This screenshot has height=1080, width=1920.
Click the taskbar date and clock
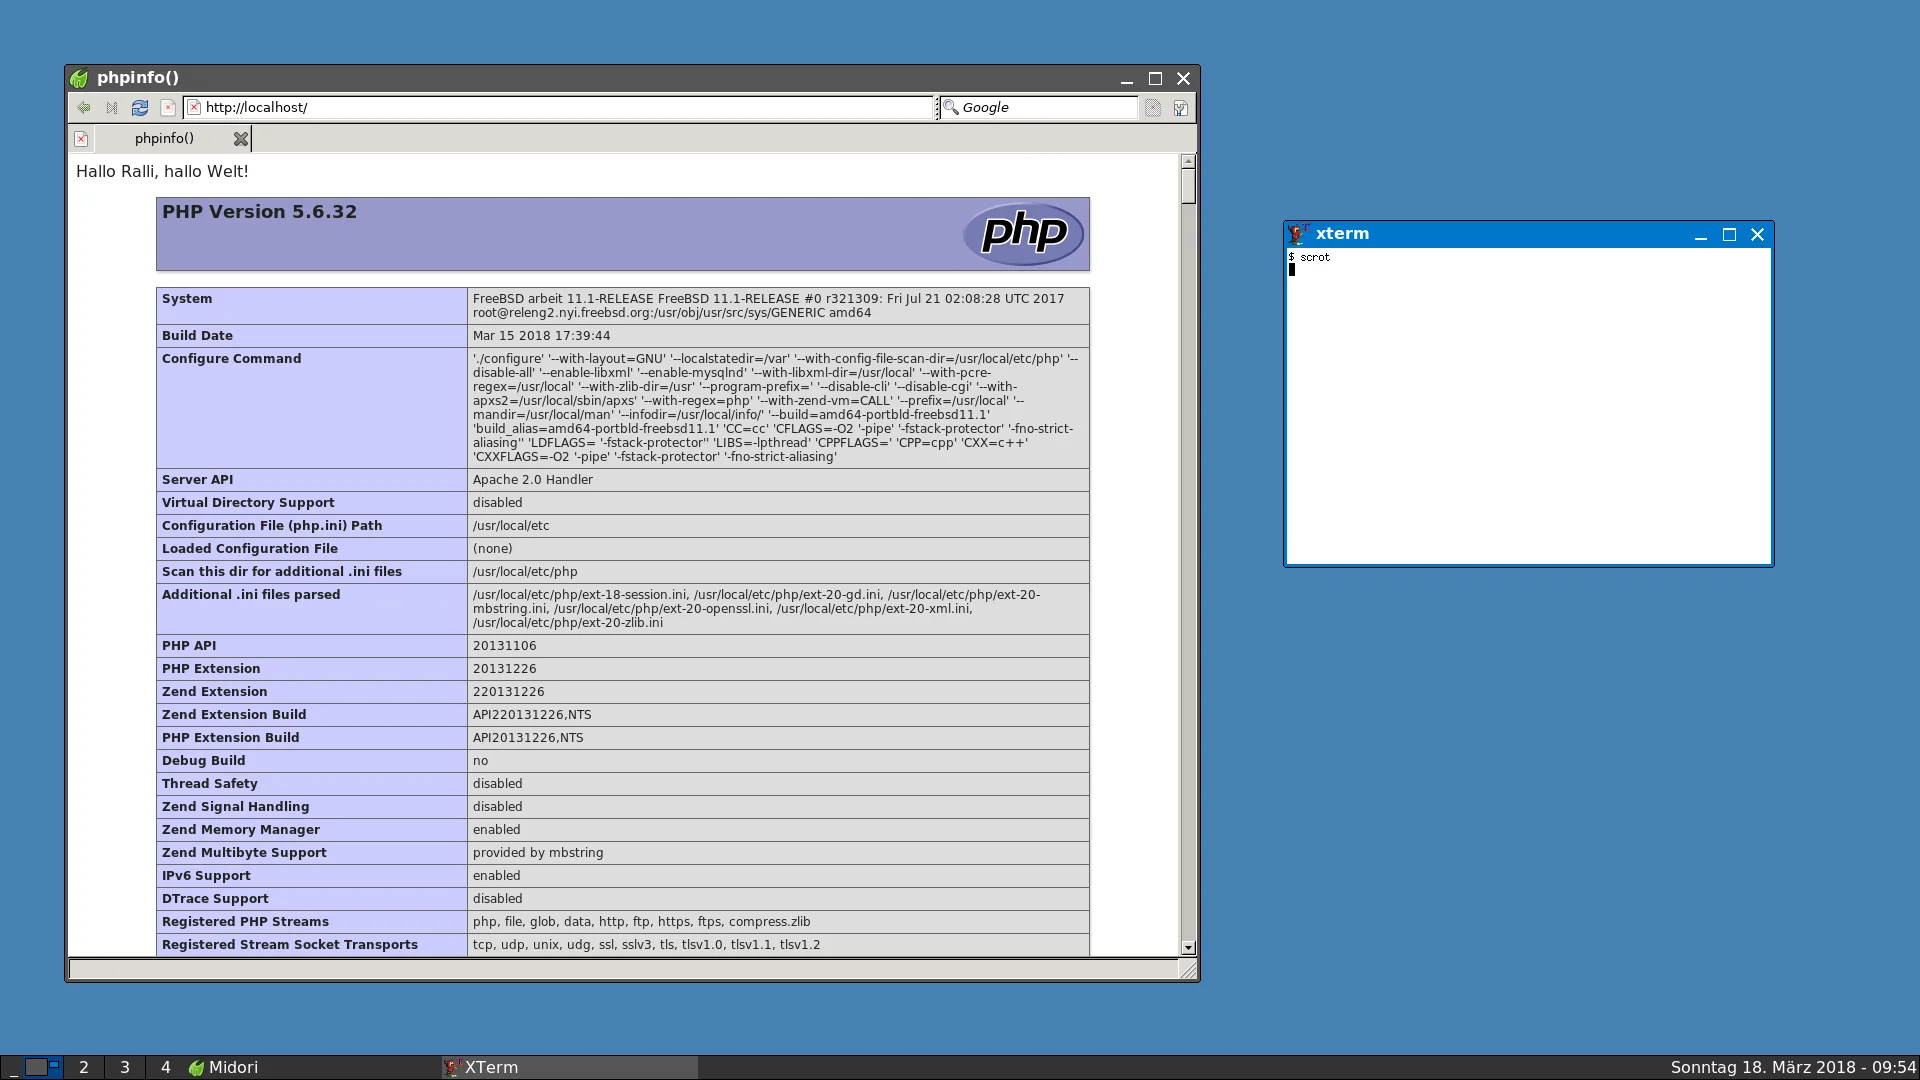pyautogui.click(x=1793, y=1067)
